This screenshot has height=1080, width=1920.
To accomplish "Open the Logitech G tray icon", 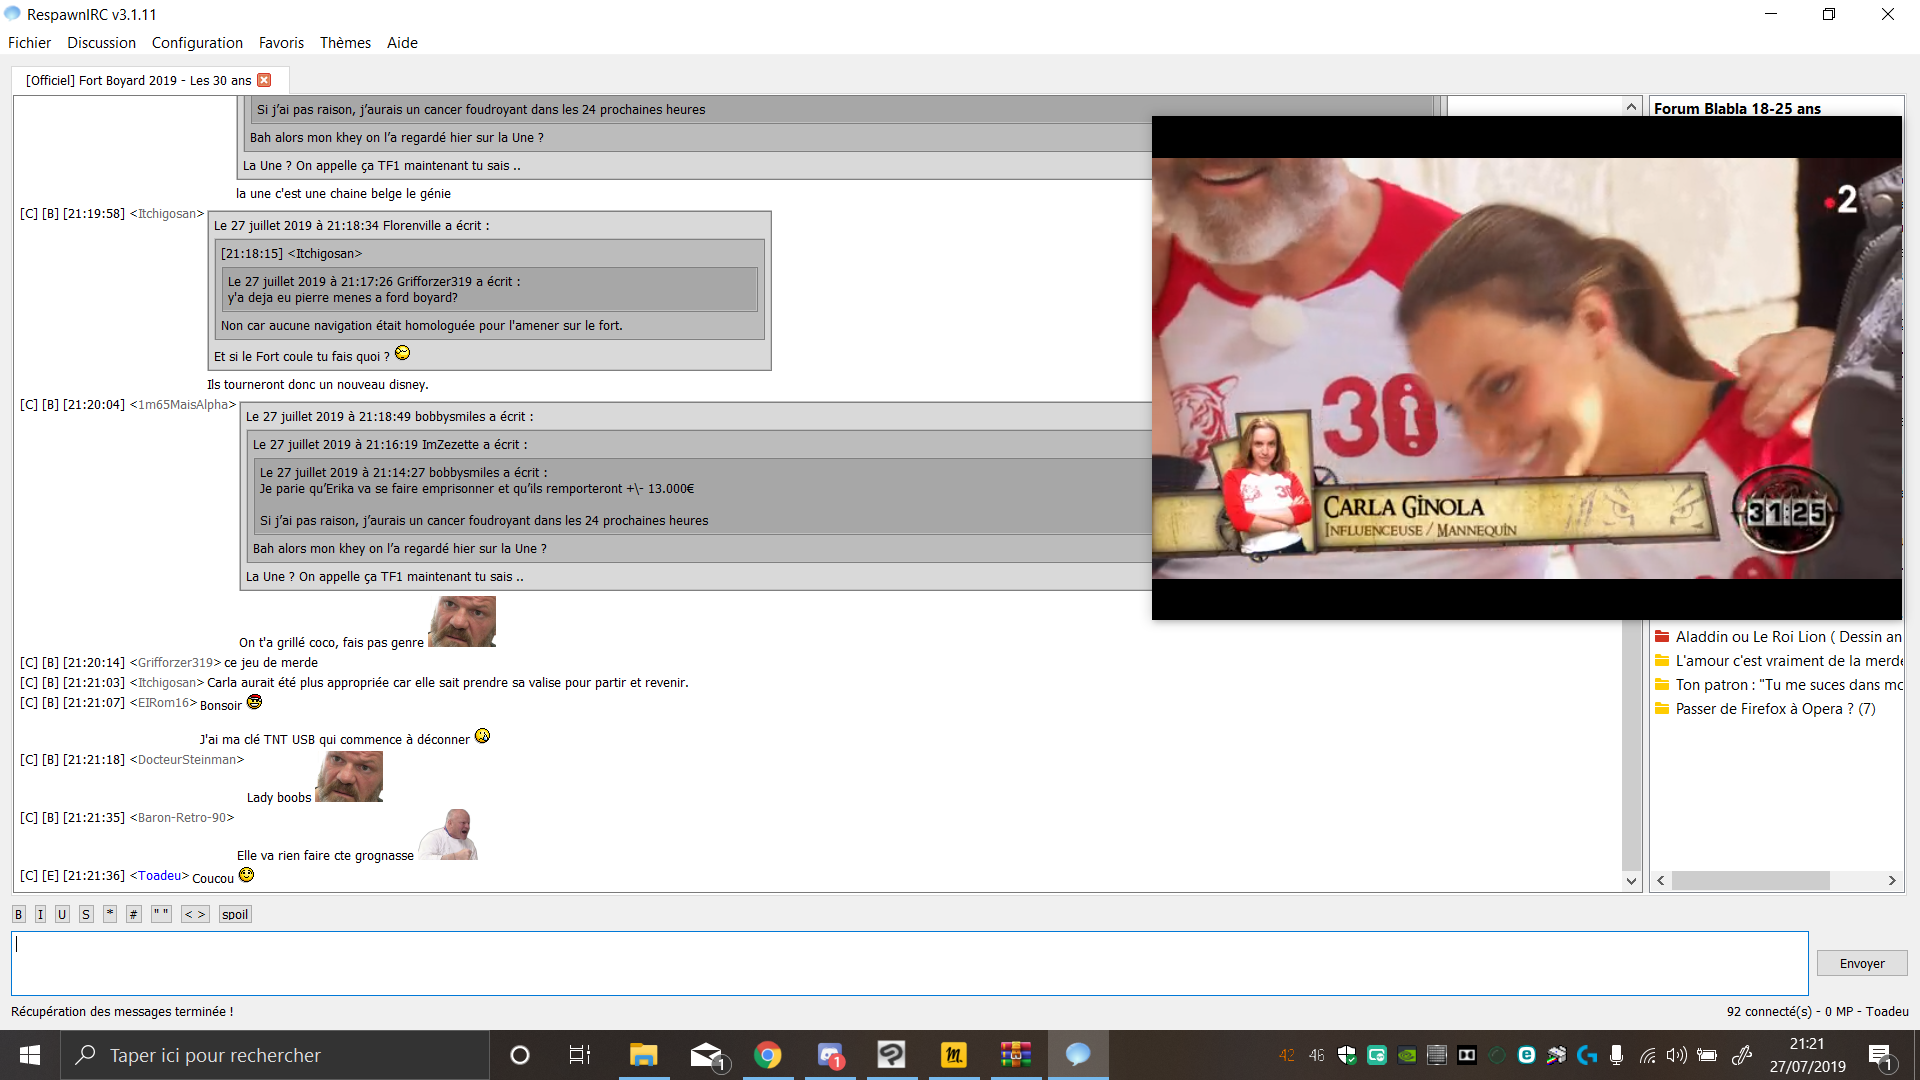I will [x=1587, y=1055].
